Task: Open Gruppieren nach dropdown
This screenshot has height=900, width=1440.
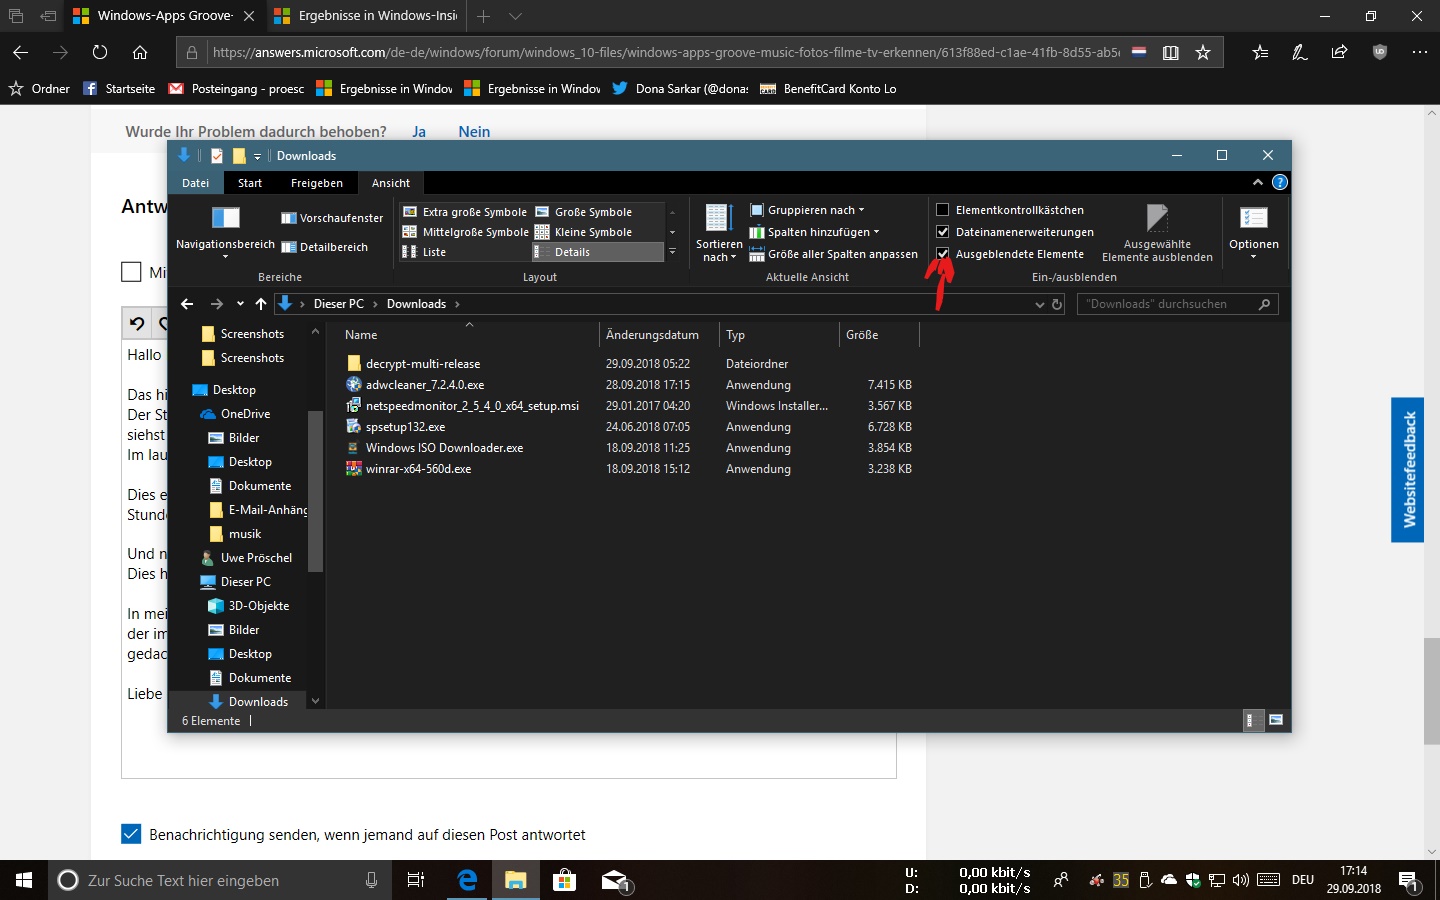Action: 808,210
